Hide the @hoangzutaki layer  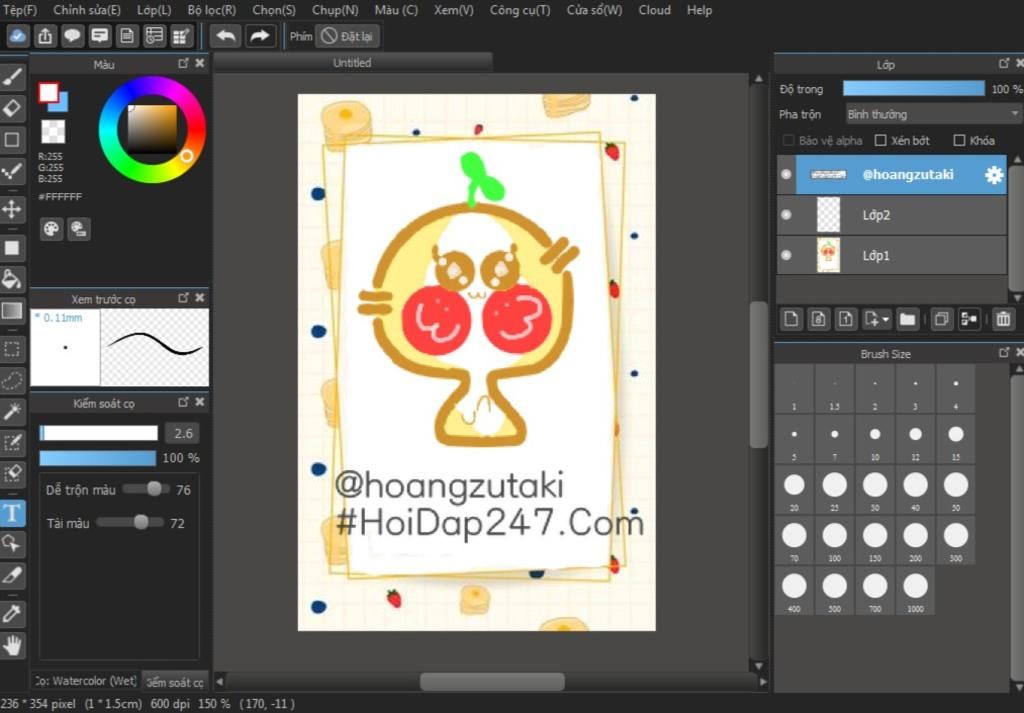pyautogui.click(x=786, y=174)
